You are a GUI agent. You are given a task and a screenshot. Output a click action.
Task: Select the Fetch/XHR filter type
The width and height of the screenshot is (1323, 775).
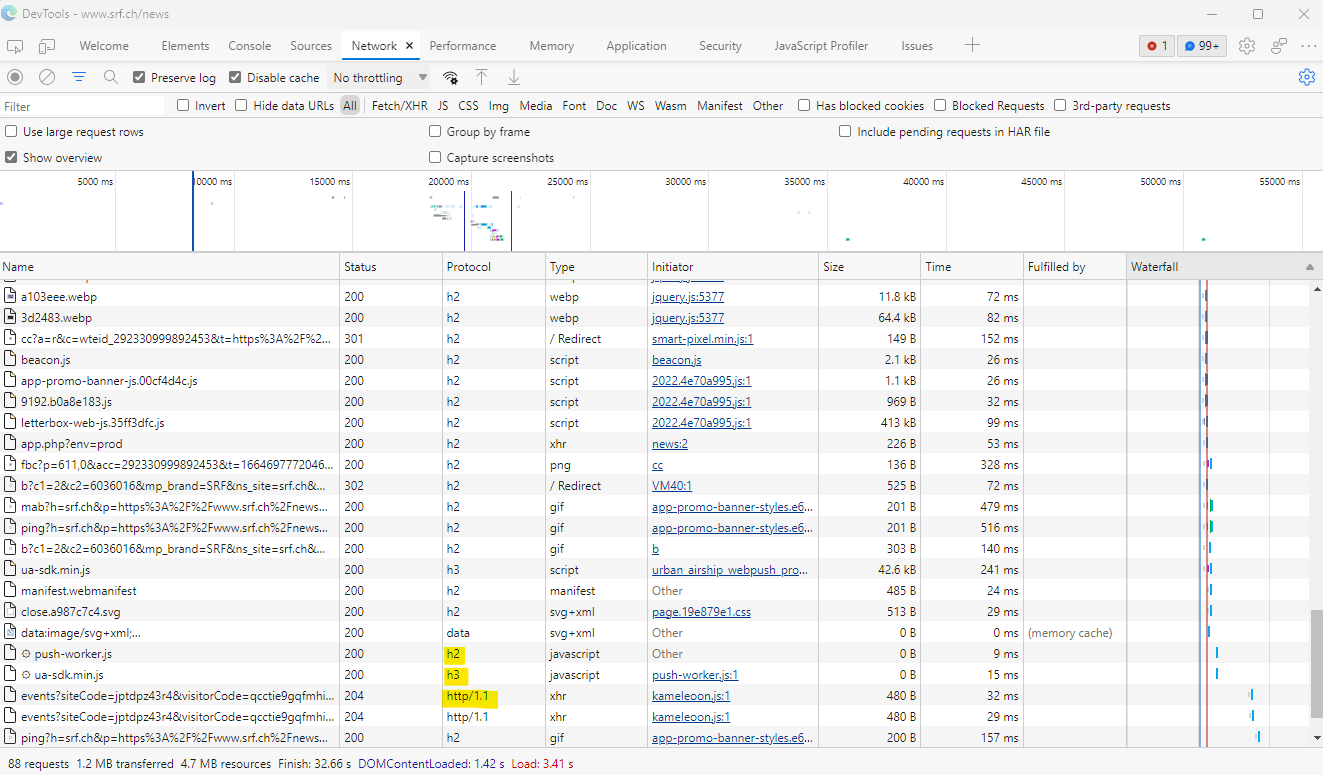[399, 105]
